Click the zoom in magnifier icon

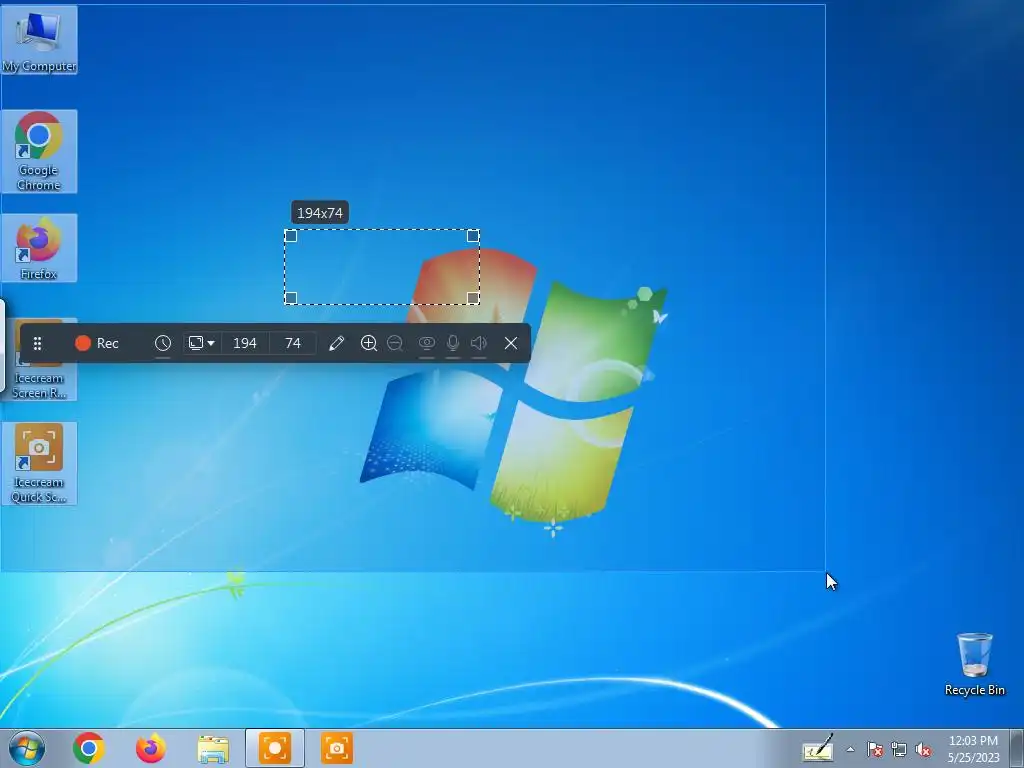pyautogui.click(x=368, y=343)
